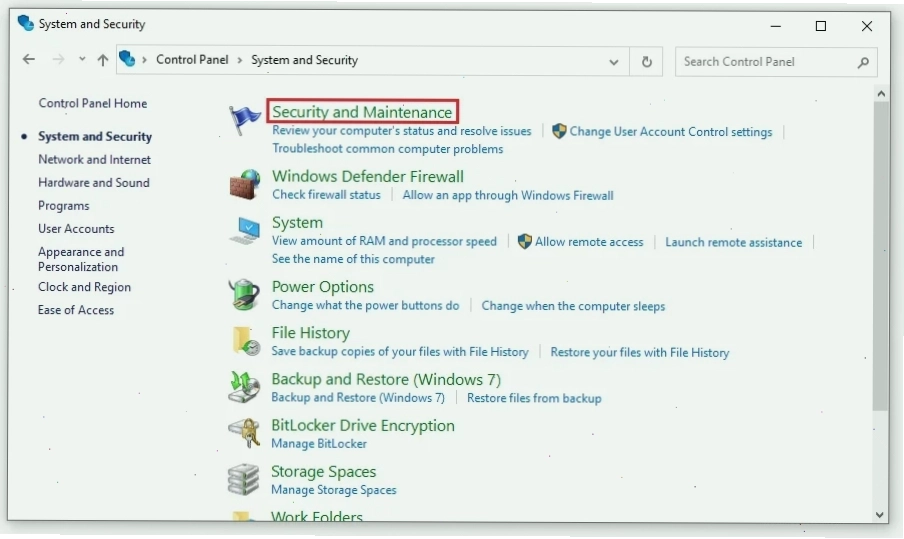Image resolution: width=904 pixels, height=539 pixels.
Task: Click Save backup copies of your files
Action: [x=400, y=352]
